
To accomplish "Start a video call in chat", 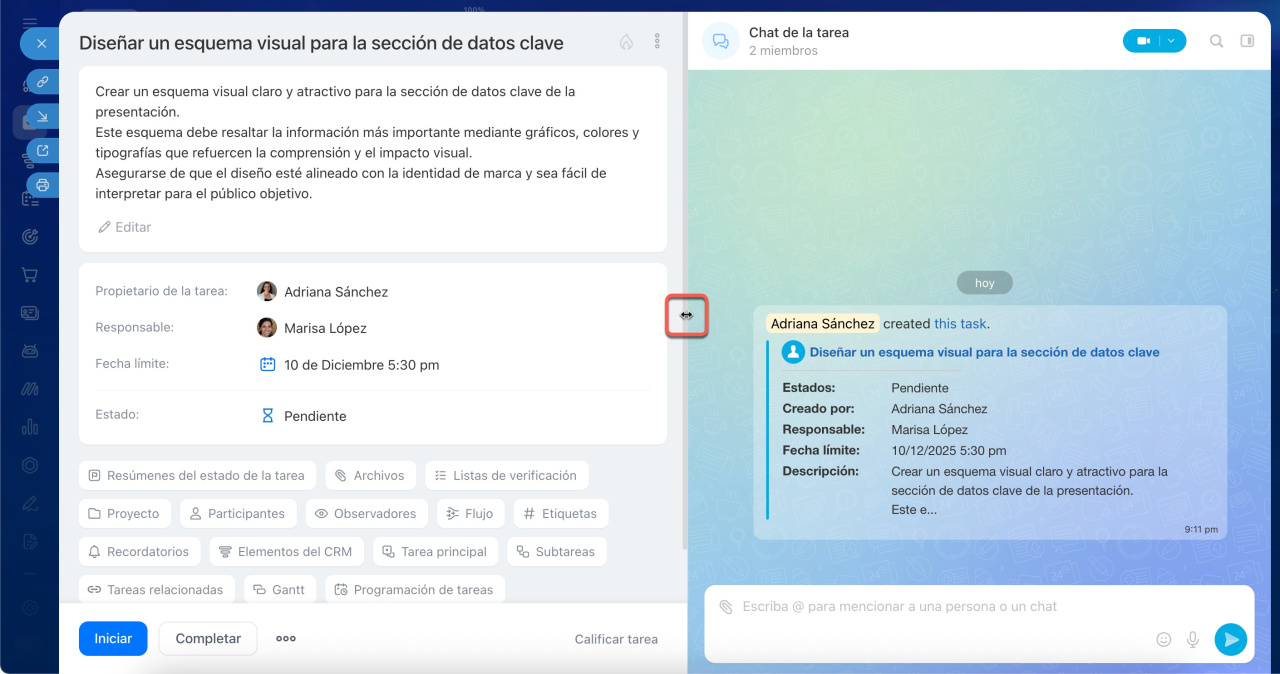I will (1143, 41).
